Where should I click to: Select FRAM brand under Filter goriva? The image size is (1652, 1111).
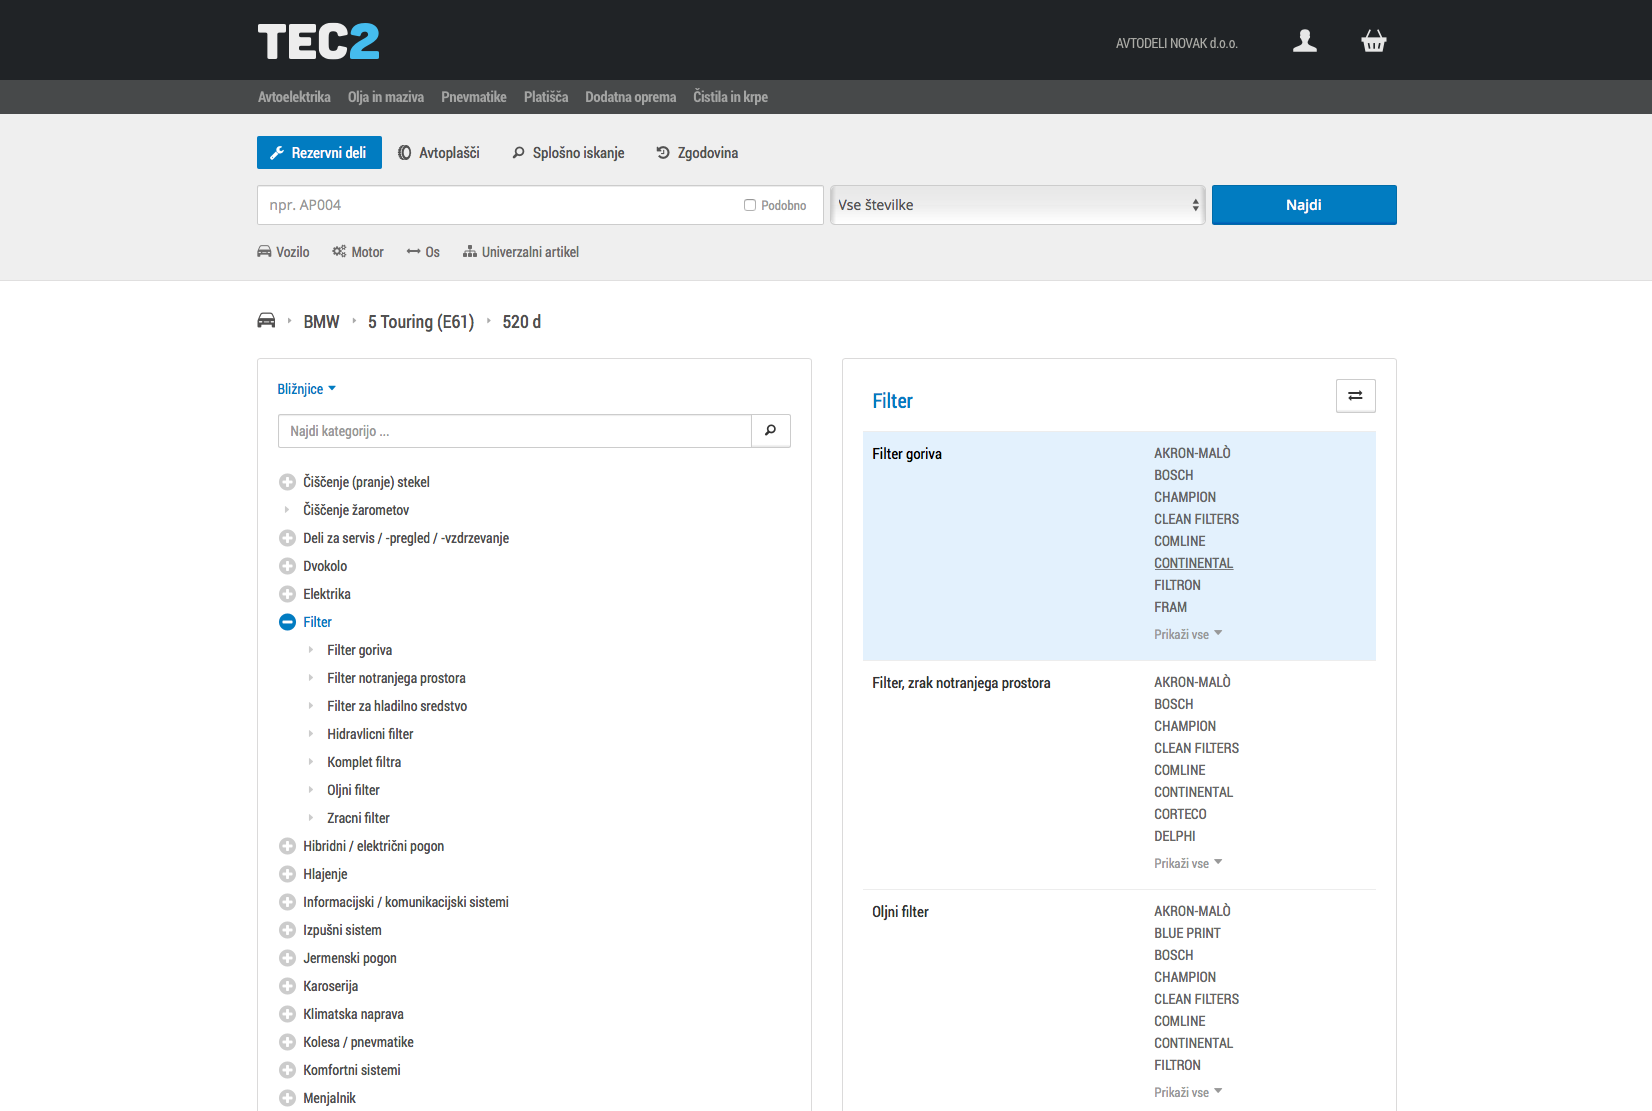(1170, 607)
